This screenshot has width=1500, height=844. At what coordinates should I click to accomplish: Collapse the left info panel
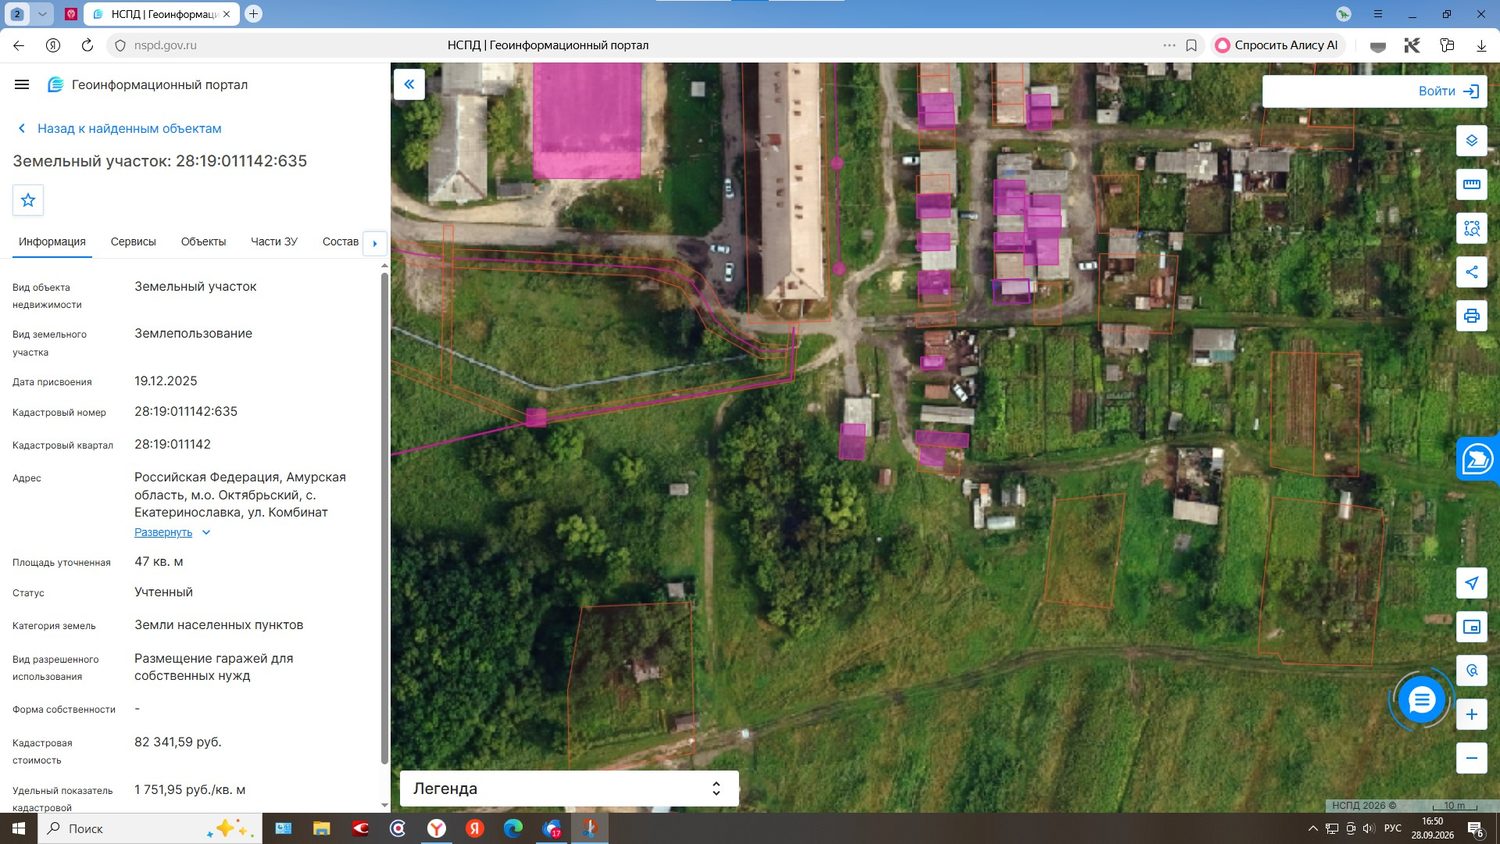click(409, 84)
